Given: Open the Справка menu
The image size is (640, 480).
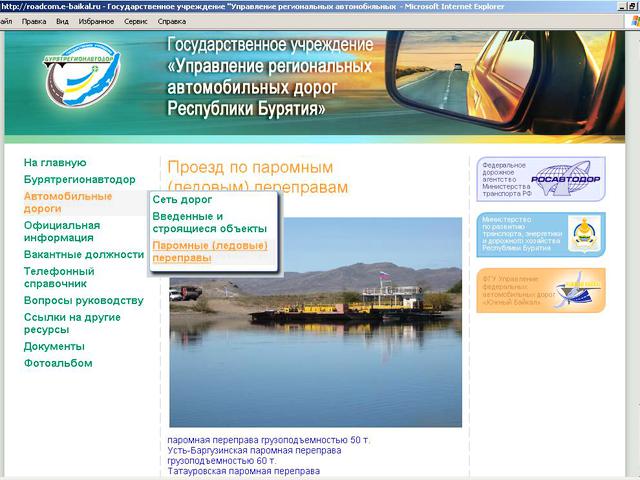Looking at the screenshot, I should pyautogui.click(x=172, y=22).
